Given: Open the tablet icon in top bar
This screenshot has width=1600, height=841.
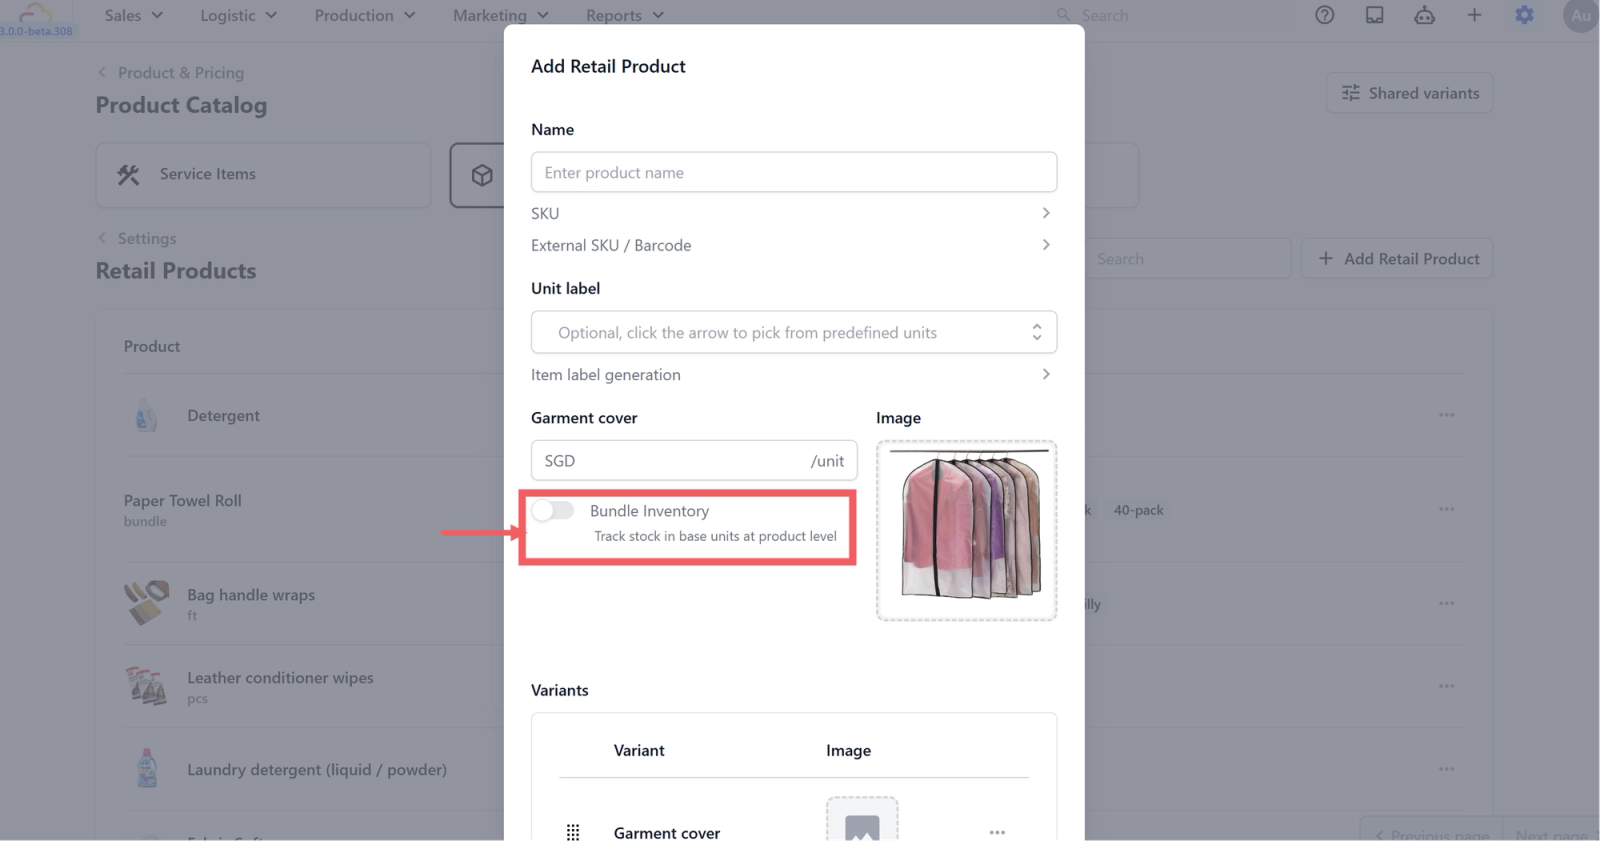Looking at the screenshot, I should point(1375,15).
